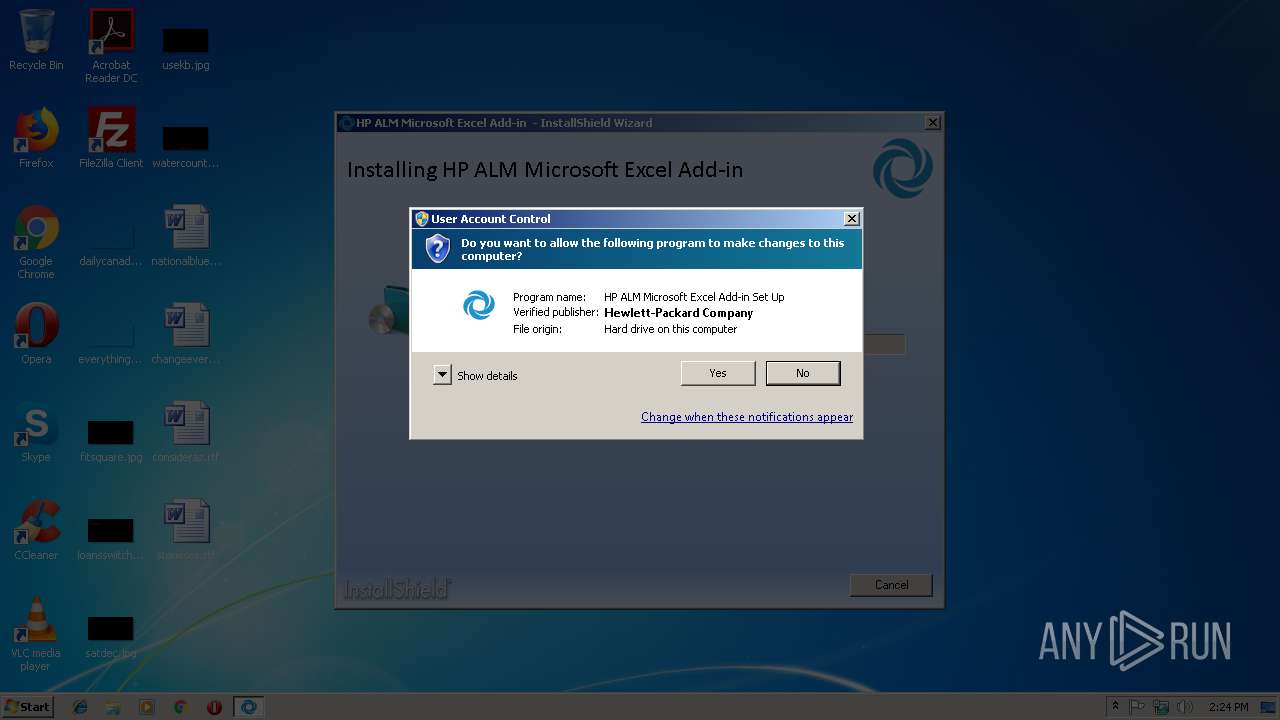Open Opera from taskbar

pyautogui.click(x=214, y=707)
